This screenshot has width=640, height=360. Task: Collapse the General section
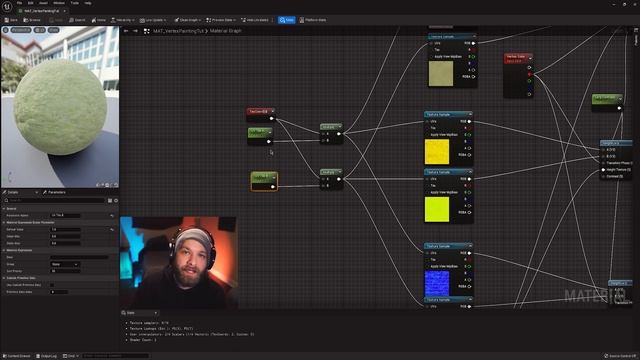click(4, 209)
